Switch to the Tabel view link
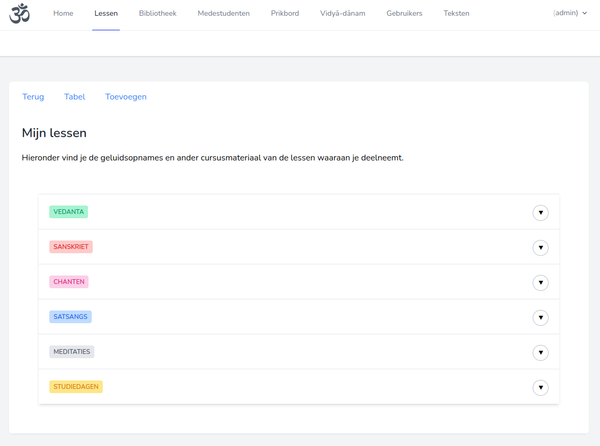This screenshot has width=600, height=446. (x=75, y=97)
